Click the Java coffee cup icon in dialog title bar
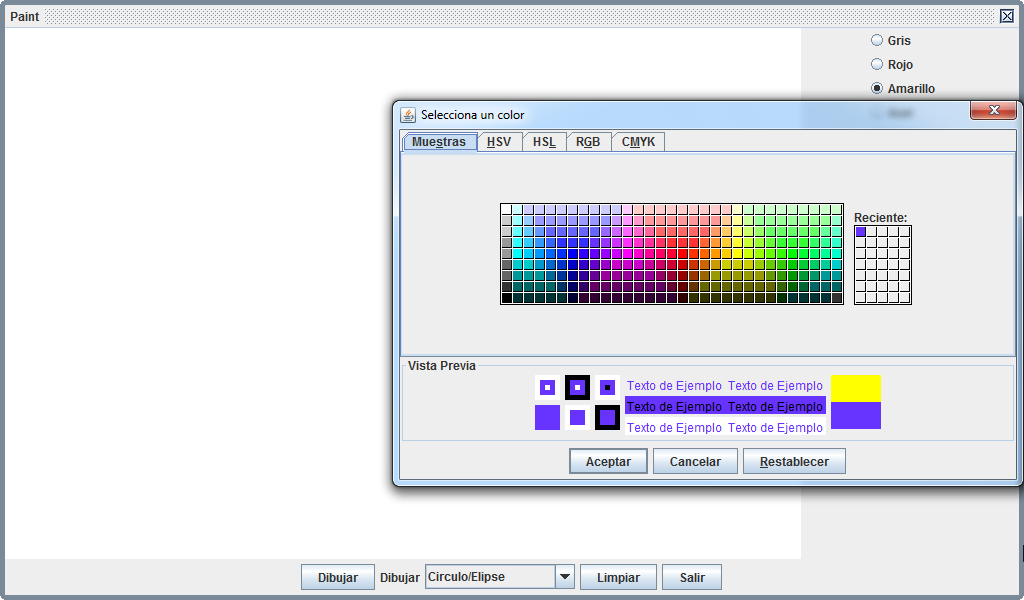 coord(407,114)
